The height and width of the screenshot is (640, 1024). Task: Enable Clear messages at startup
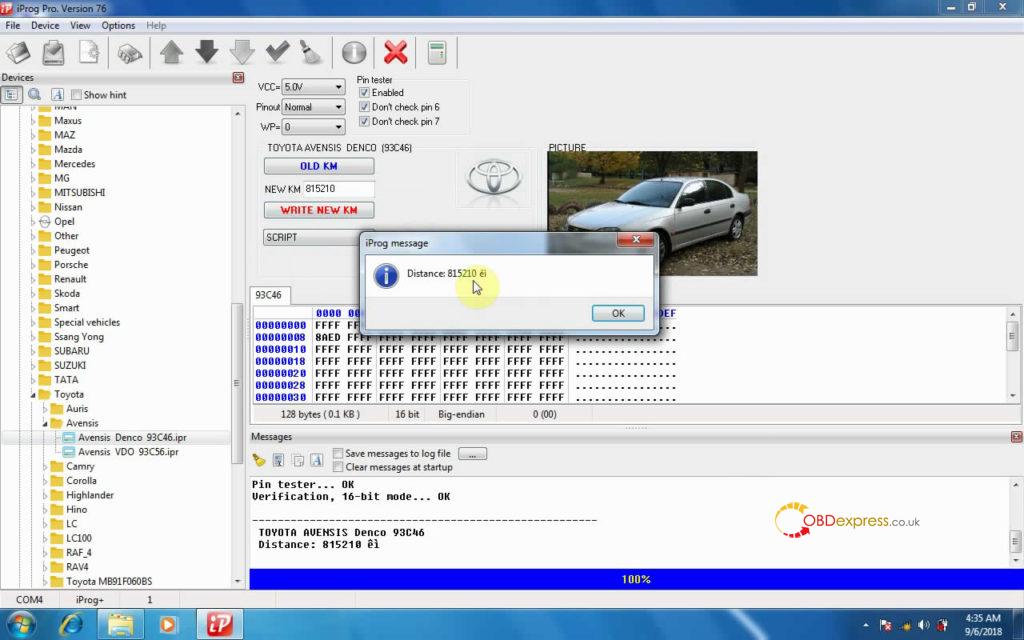tap(338, 467)
